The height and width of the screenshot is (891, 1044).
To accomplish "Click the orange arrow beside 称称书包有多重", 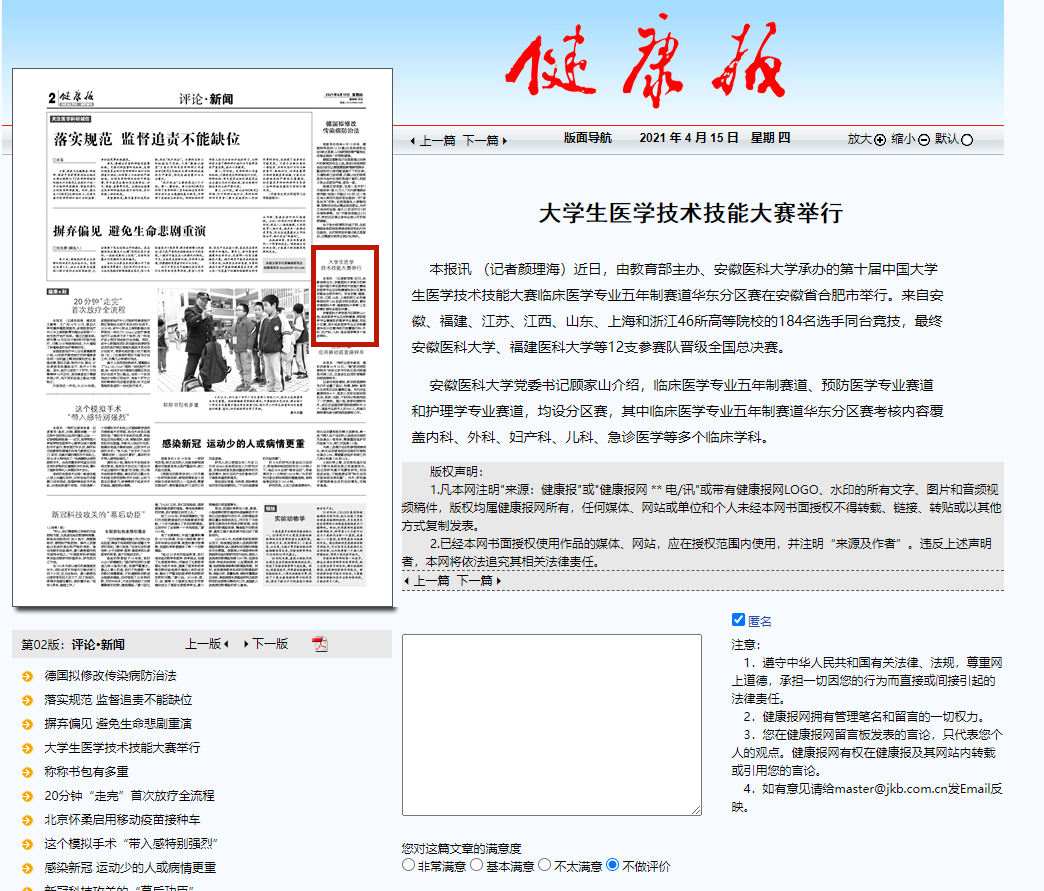I will point(27,772).
